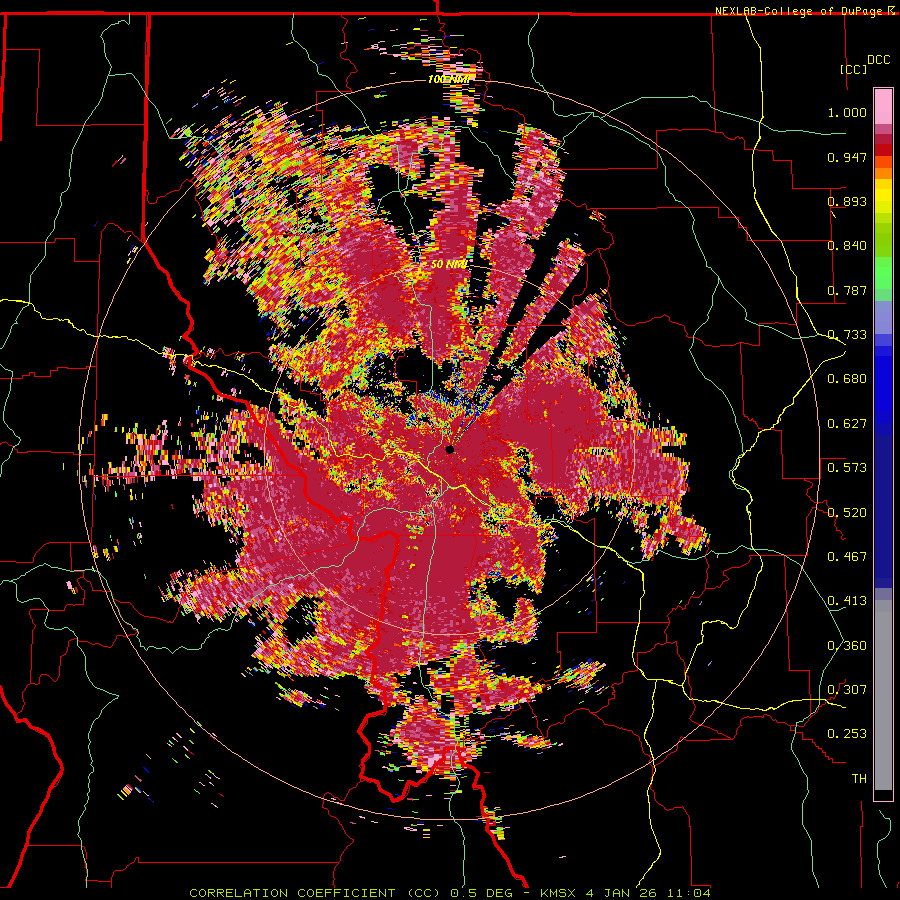Screen dimensions: 900x900
Task: Select the 0.787 scale value
Action: [x=847, y=290]
